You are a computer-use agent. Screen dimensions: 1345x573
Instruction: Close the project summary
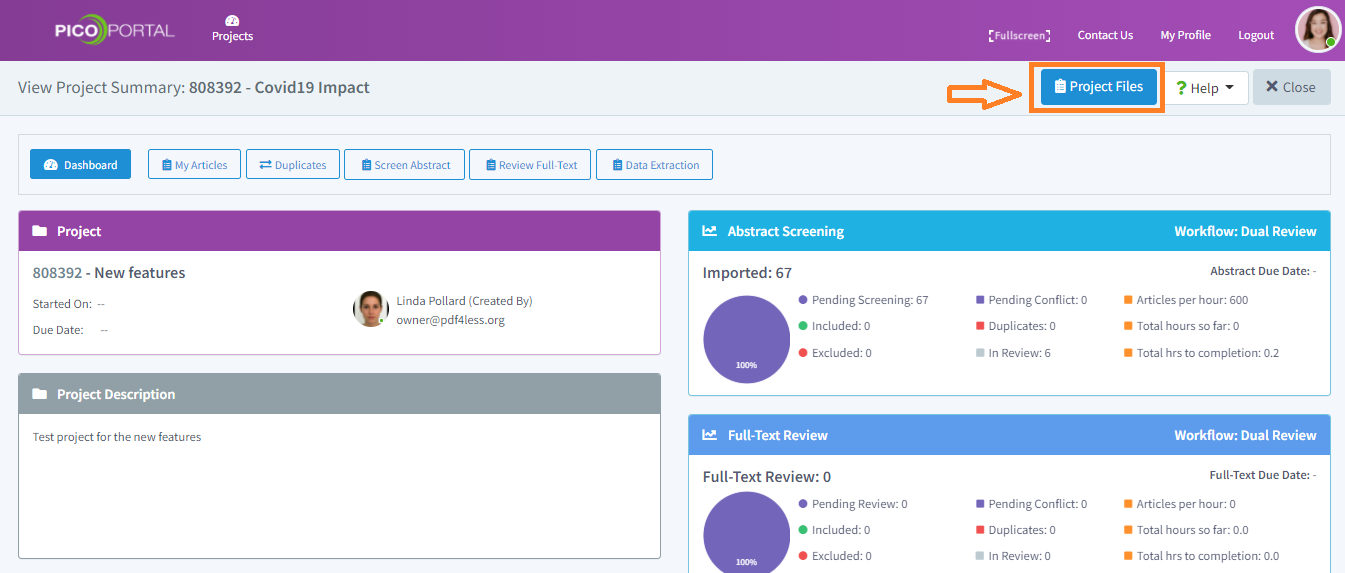(1291, 87)
